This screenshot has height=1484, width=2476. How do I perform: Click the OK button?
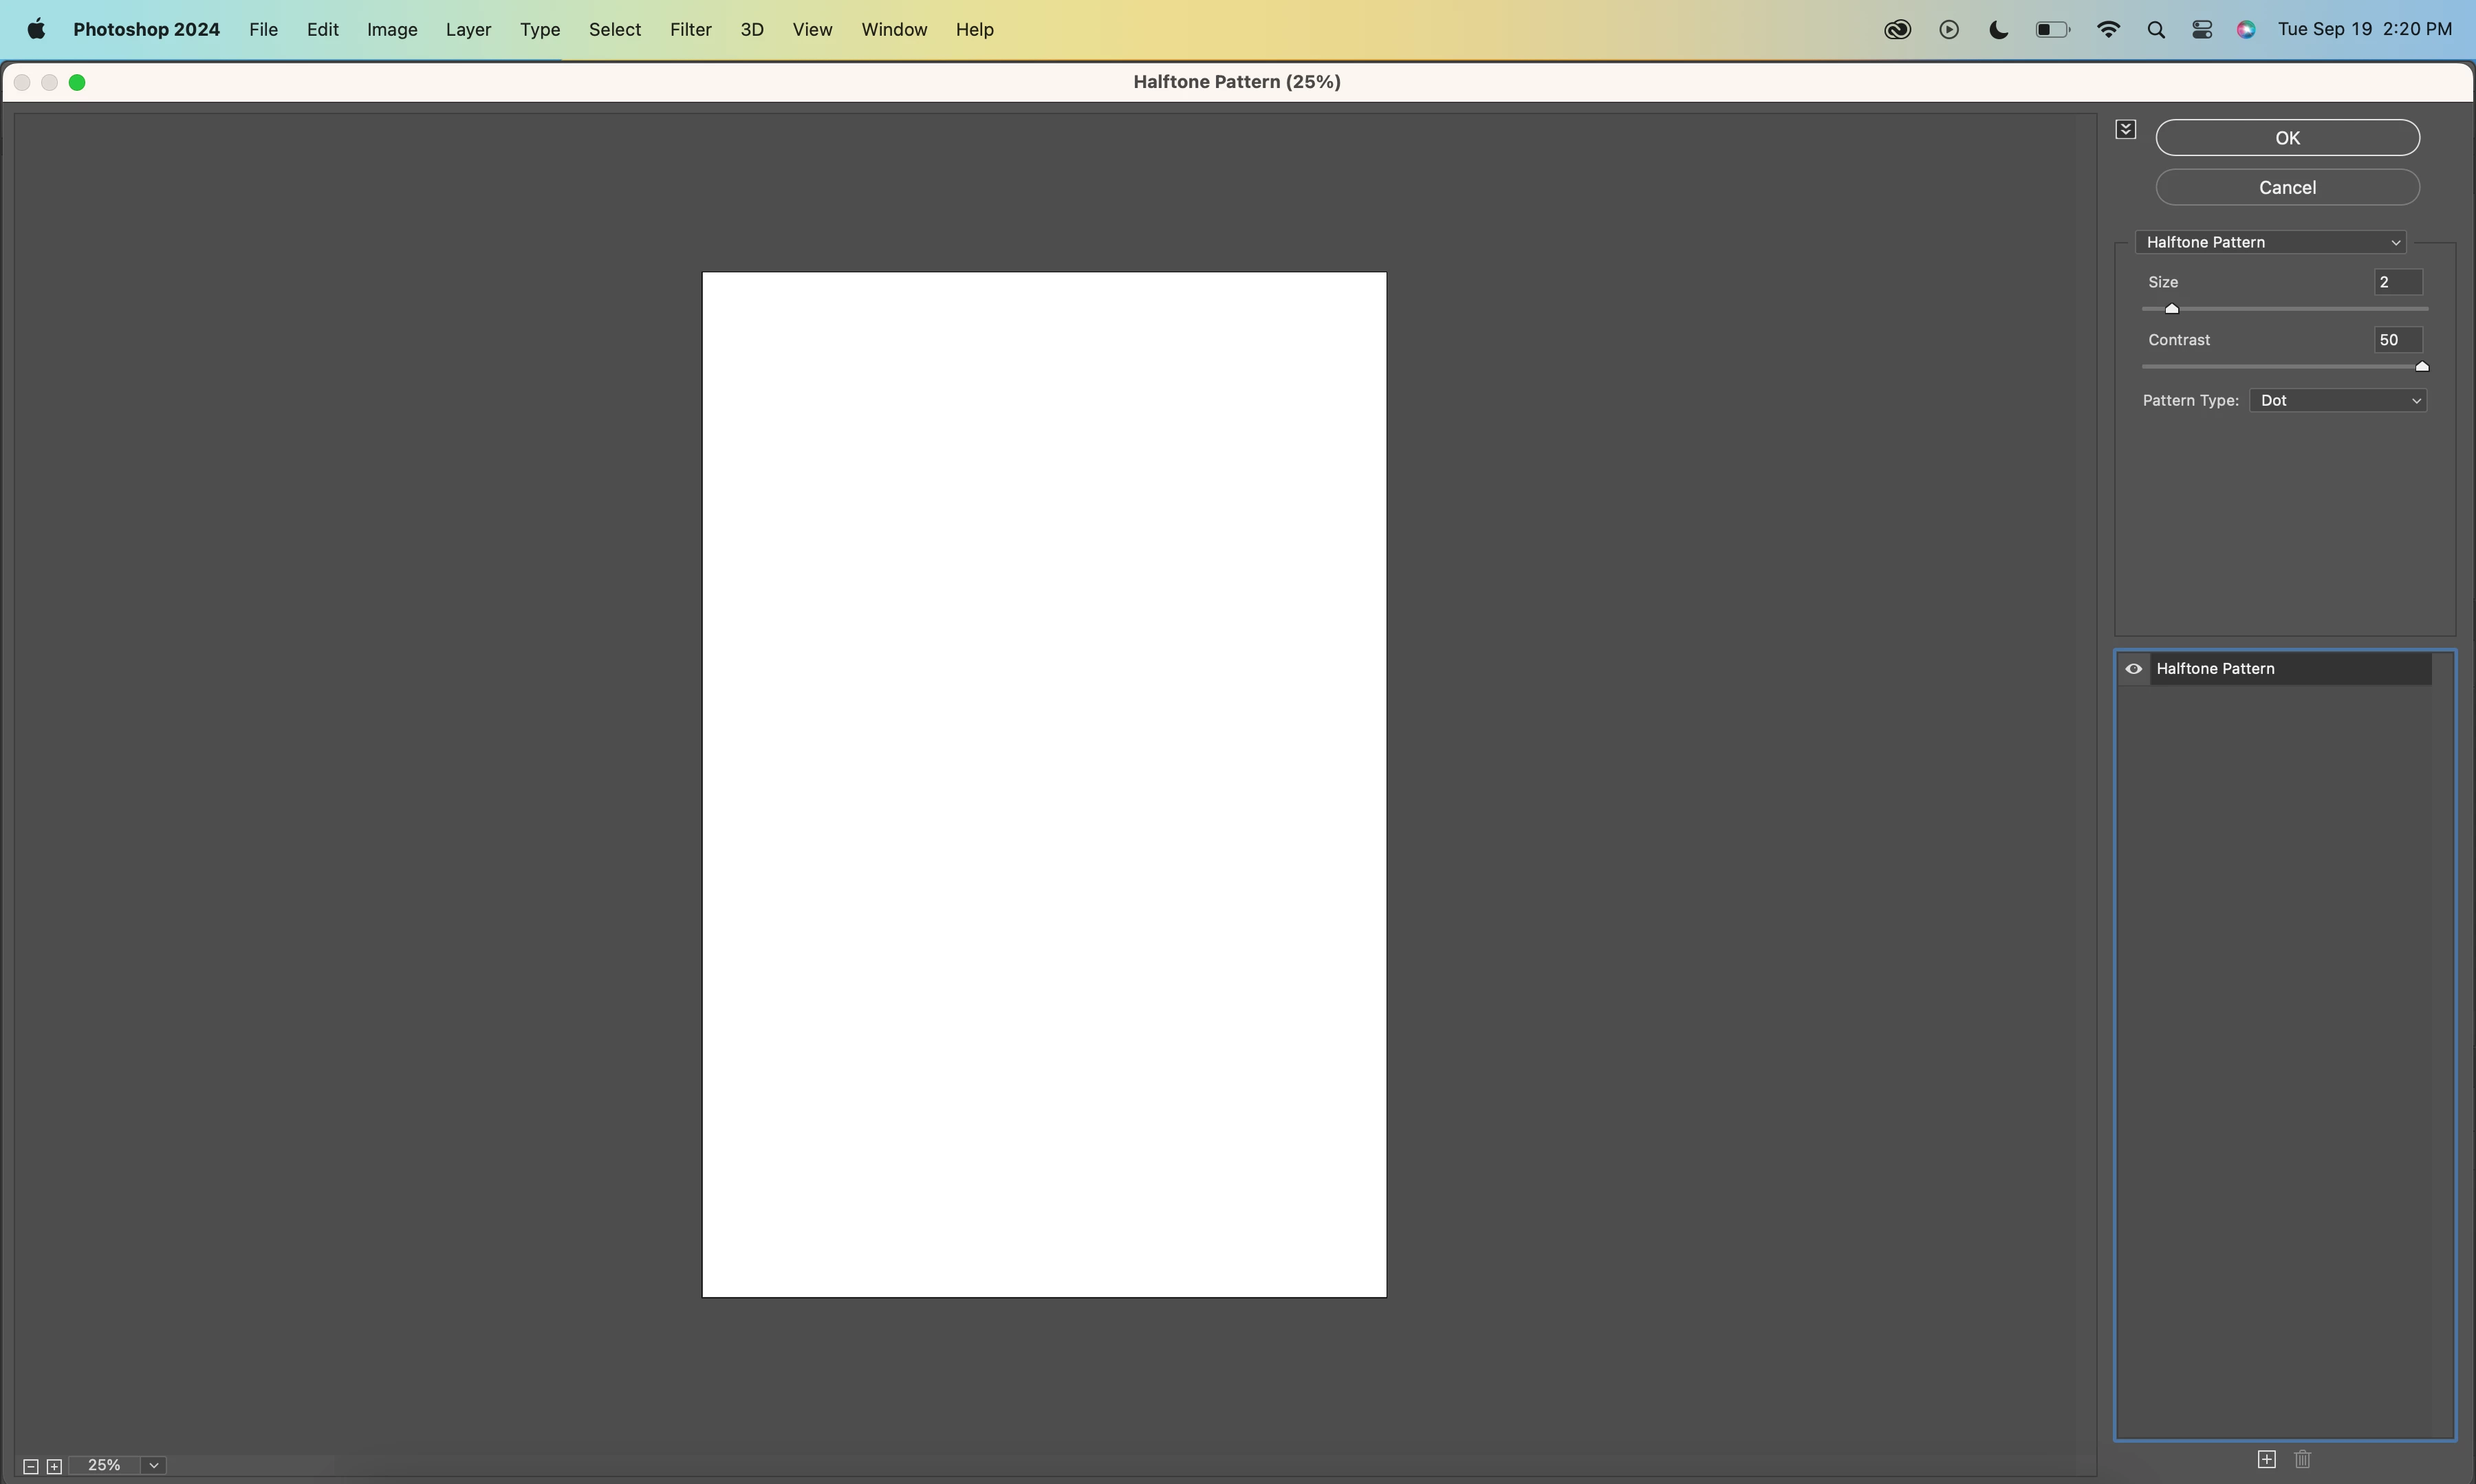[x=2287, y=138]
